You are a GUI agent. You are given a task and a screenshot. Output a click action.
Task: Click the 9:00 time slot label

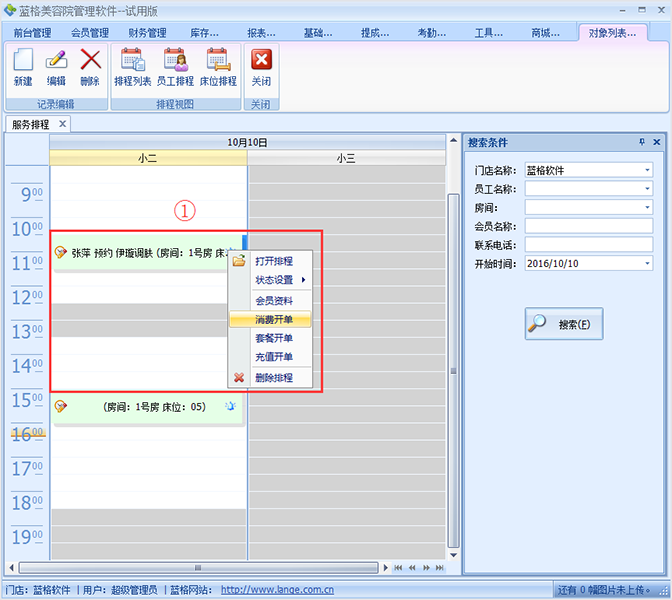[32, 194]
